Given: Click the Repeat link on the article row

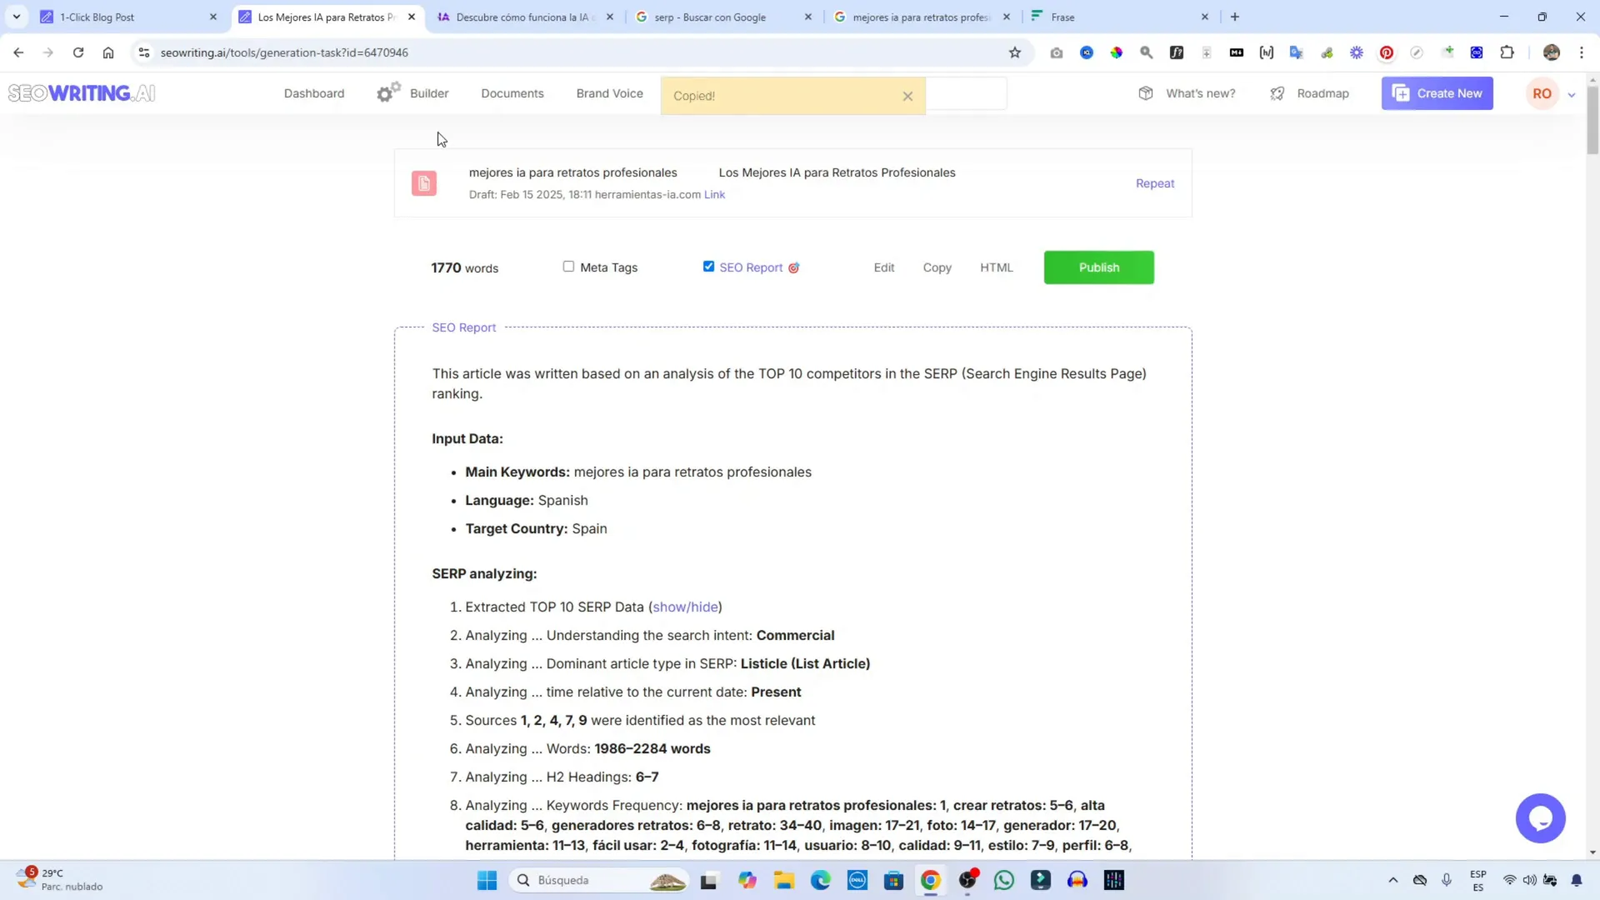Looking at the screenshot, I should [x=1154, y=183].
